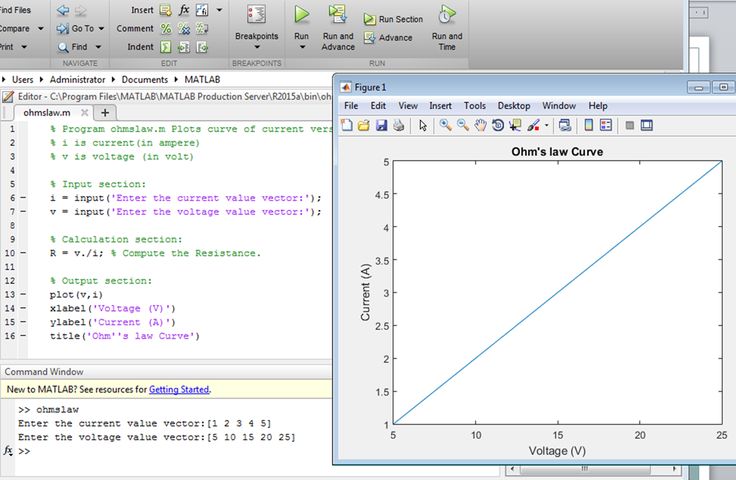Toggle Insert Colorbar in Figure toolbar
The height and width of the screenshot is (480, 736).
click(x=589, y=125)
